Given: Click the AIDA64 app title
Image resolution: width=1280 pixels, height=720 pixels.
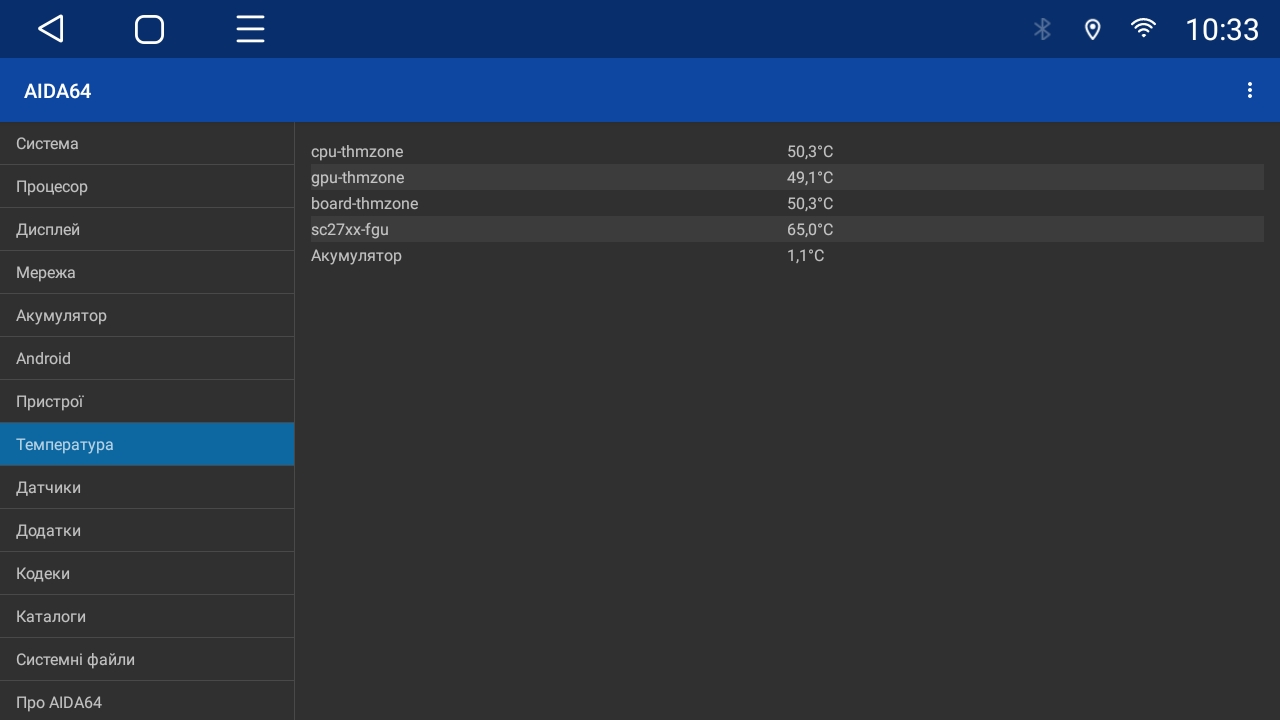Looking at the screenshot, I should [x=58, y=91].
